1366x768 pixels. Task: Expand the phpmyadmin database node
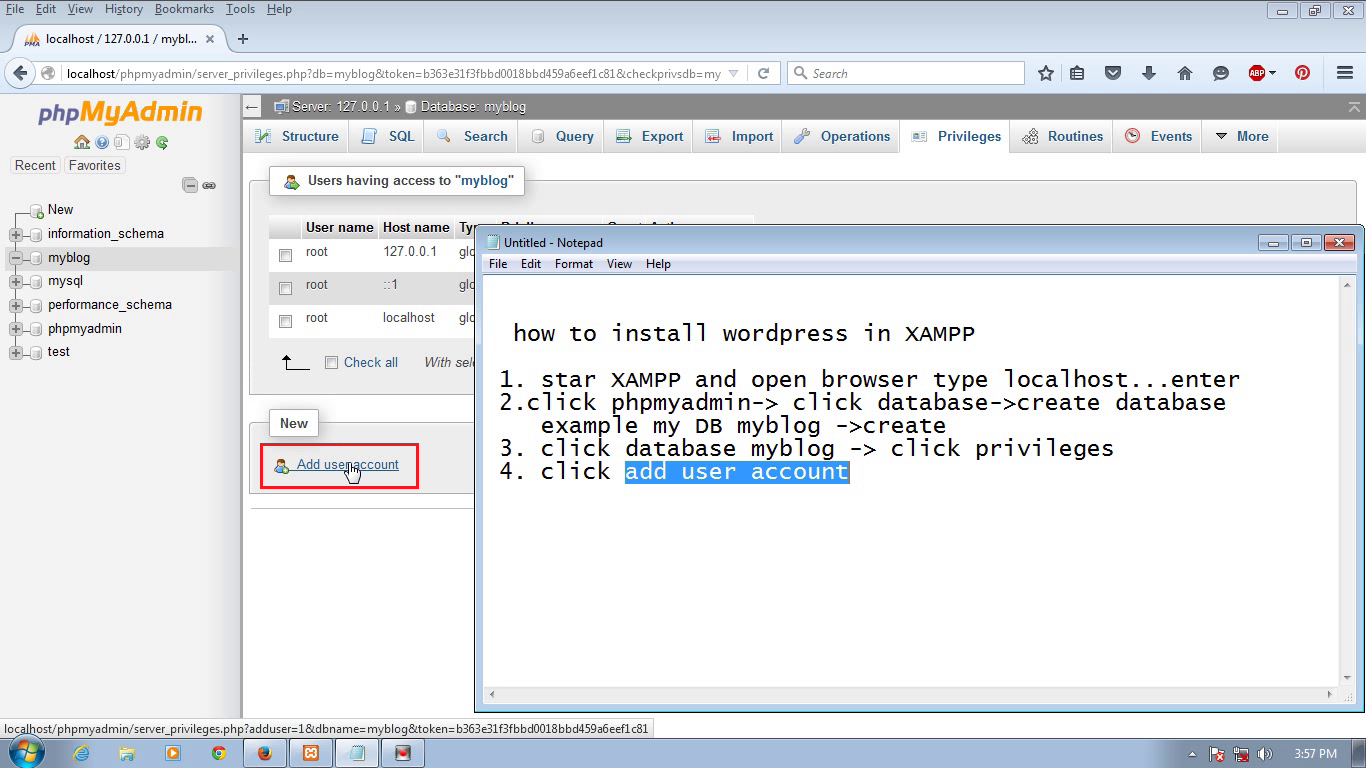[15, 329]
